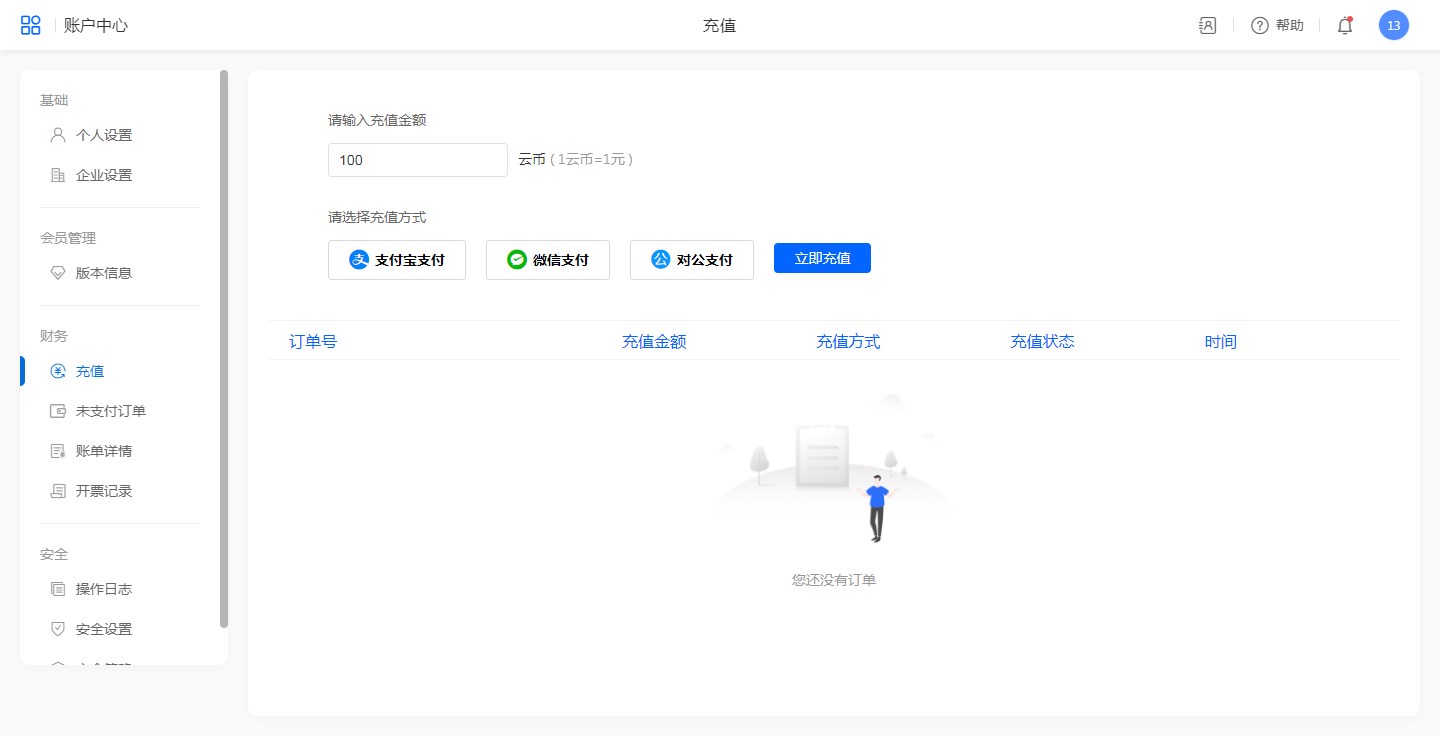The height and width of the screenshot is (736, 1440).
Task: Open the contacts icon in top bar
Action: click(1207, 26)
